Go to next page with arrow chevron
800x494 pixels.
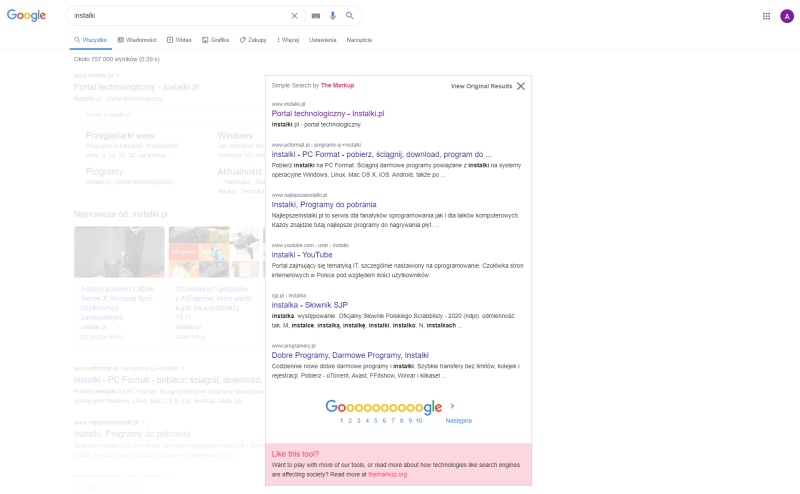453,406
